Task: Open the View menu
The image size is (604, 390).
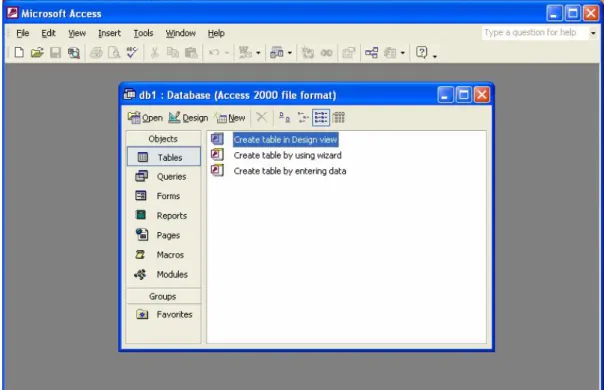Action: 77,33
